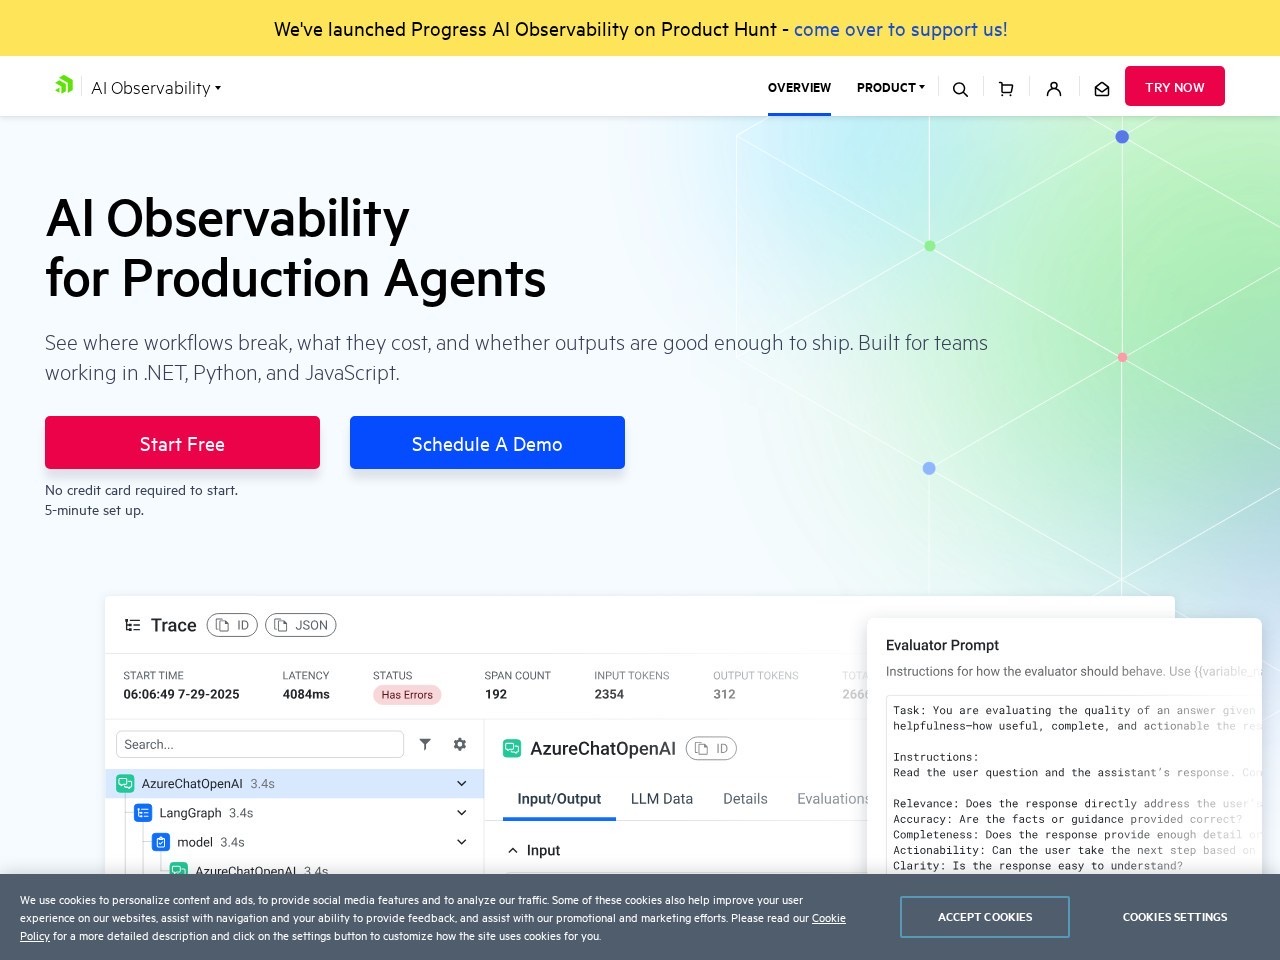Open the PRODUCT menu dropdown
The width and height of the screenshot is (1280, 960).
tap(891, 87)
